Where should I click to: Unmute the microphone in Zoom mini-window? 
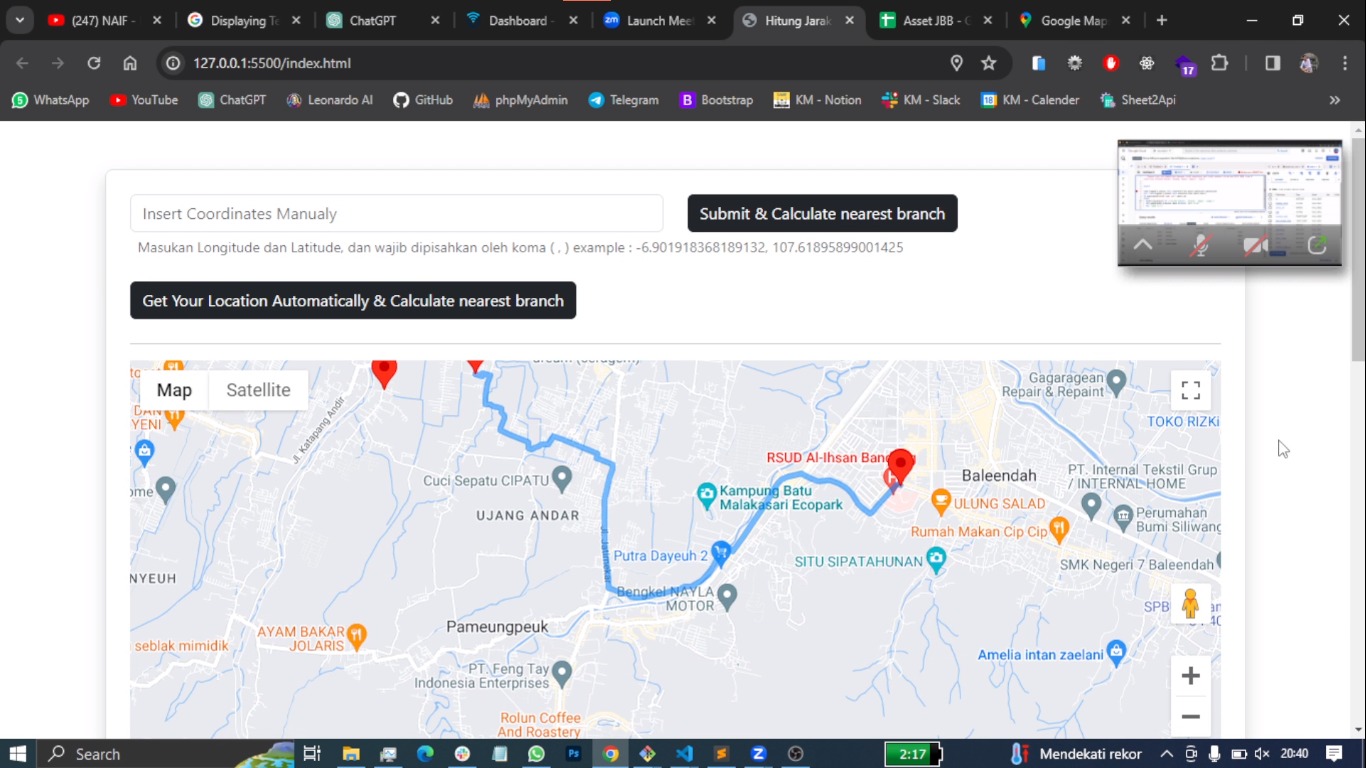[1200, 245]
